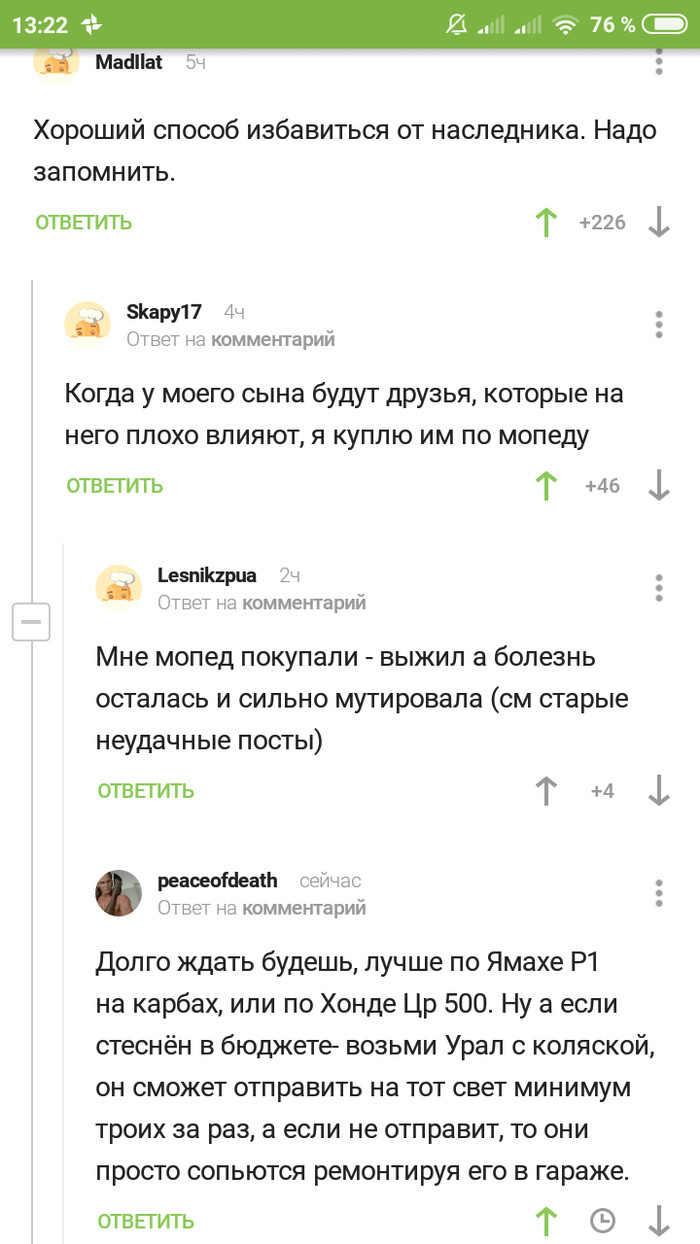Downvote MadIlat's comment
This screenshot has height=1244, width=700.
pos(658,222)
